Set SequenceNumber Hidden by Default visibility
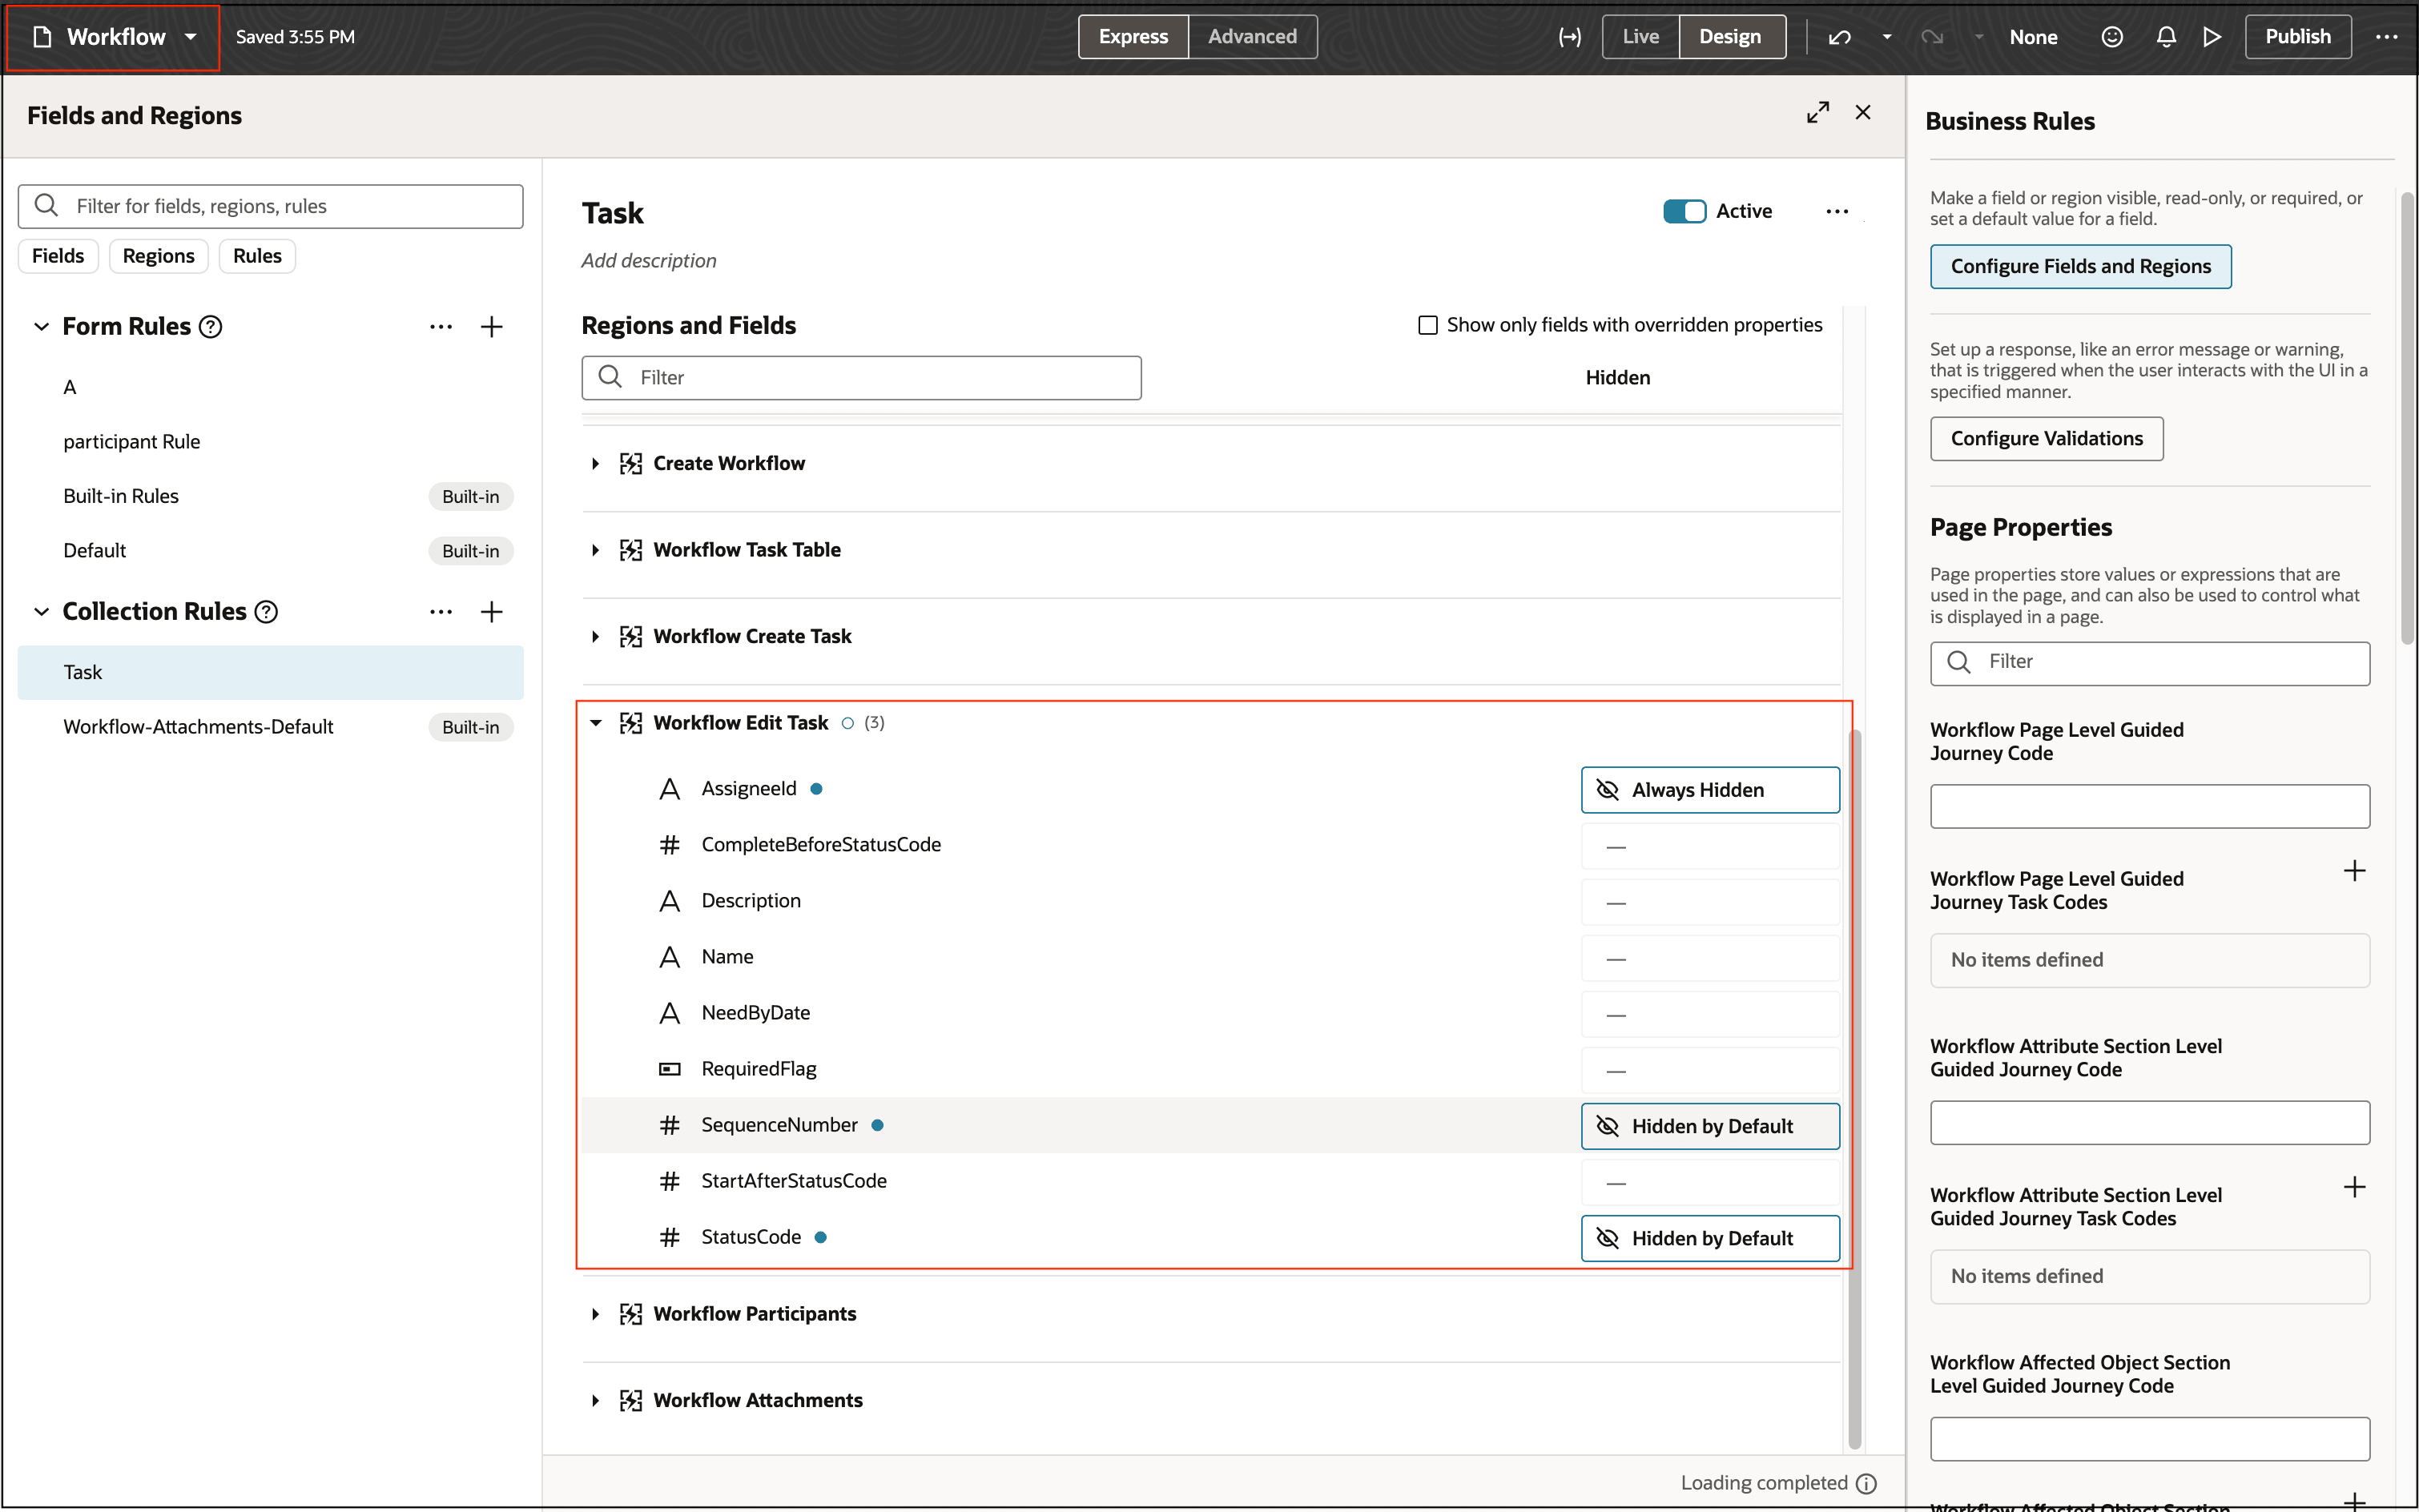This screenshot has height=1512, width=2419. [1710, 1125]
